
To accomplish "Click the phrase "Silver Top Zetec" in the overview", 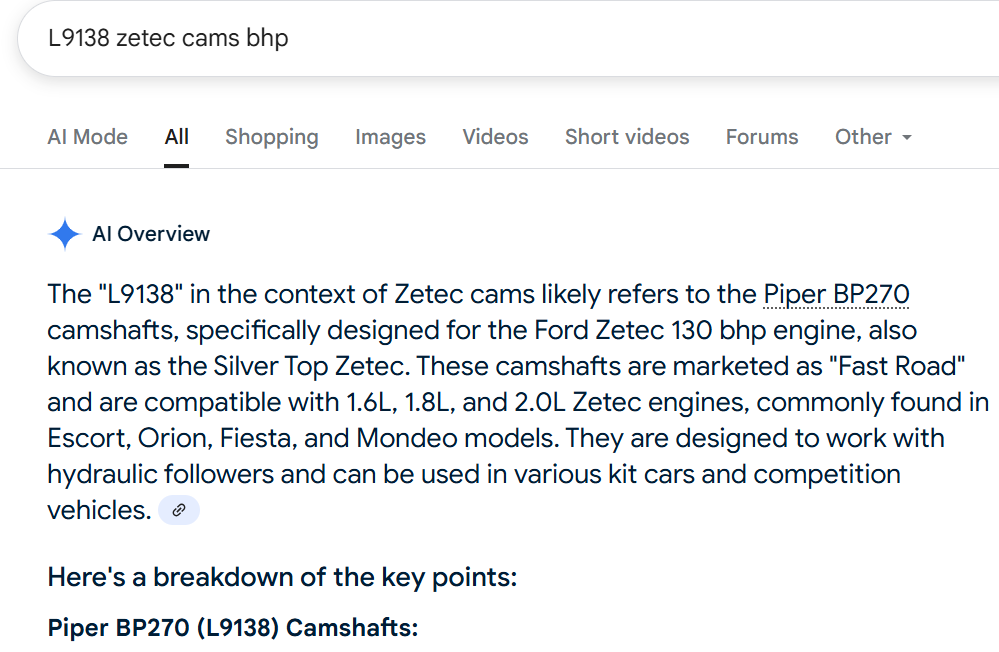I will 308,366.
